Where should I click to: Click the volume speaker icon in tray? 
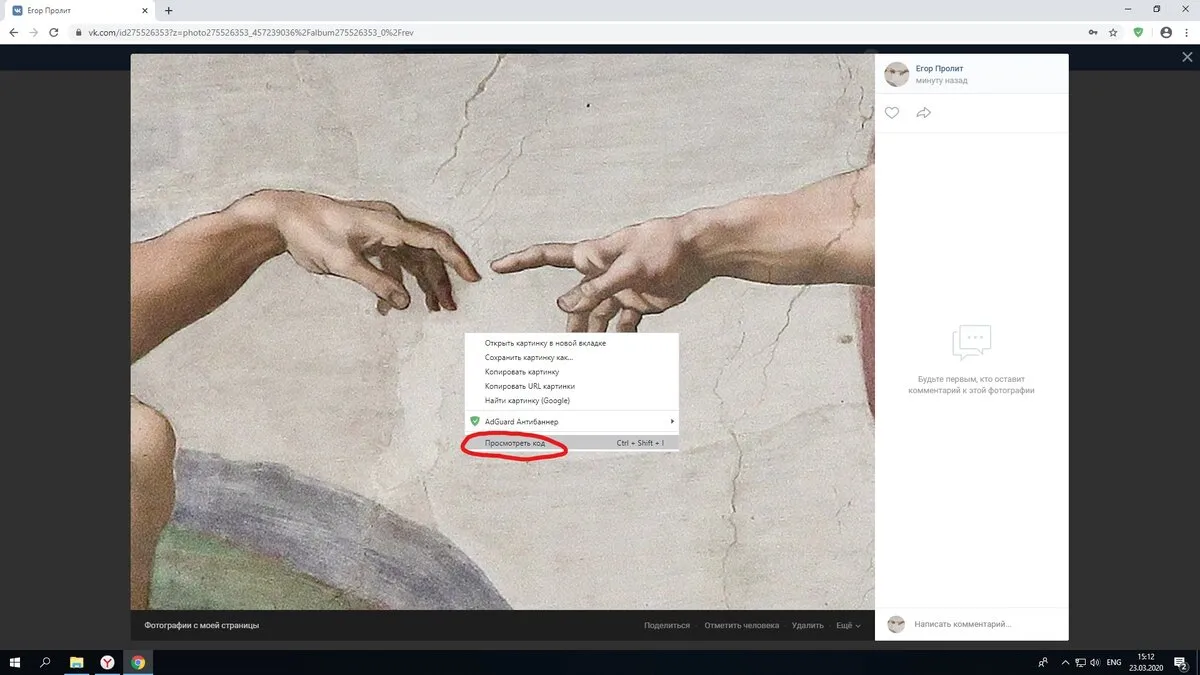pos(1094,662)
